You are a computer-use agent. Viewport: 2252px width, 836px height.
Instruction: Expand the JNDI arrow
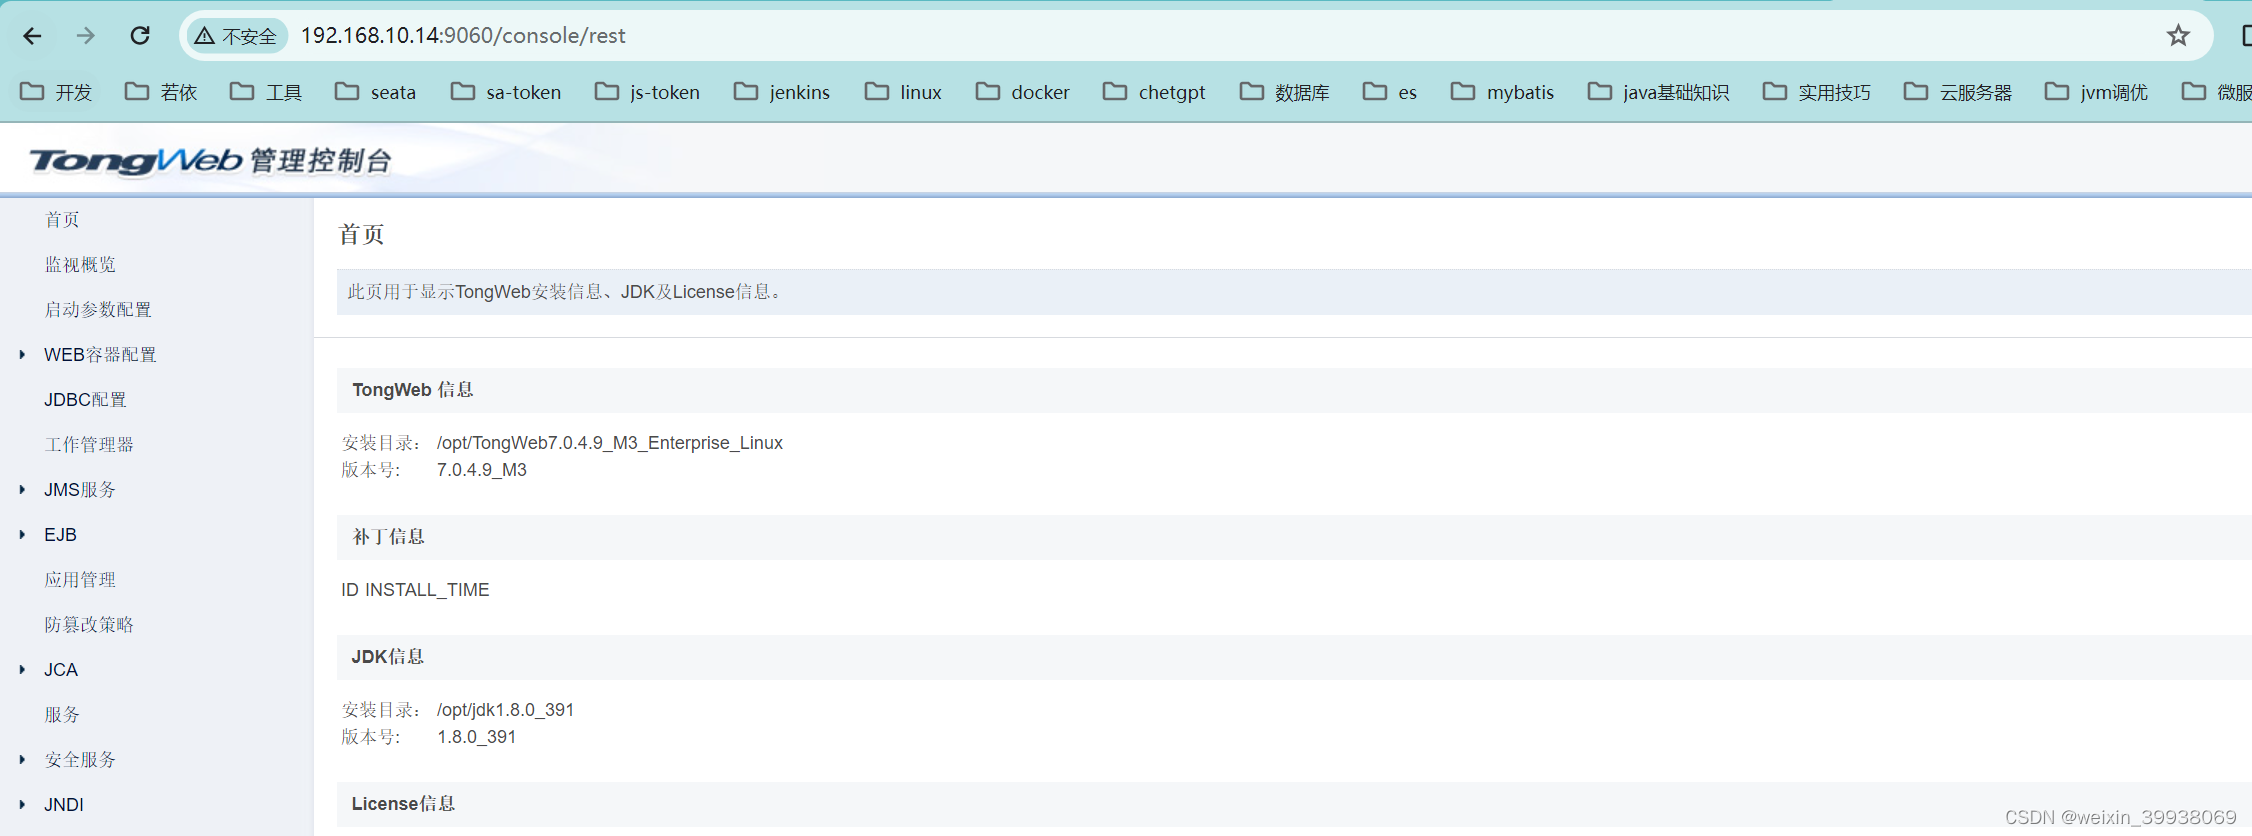pyautogui.click(x=22, y=805)
